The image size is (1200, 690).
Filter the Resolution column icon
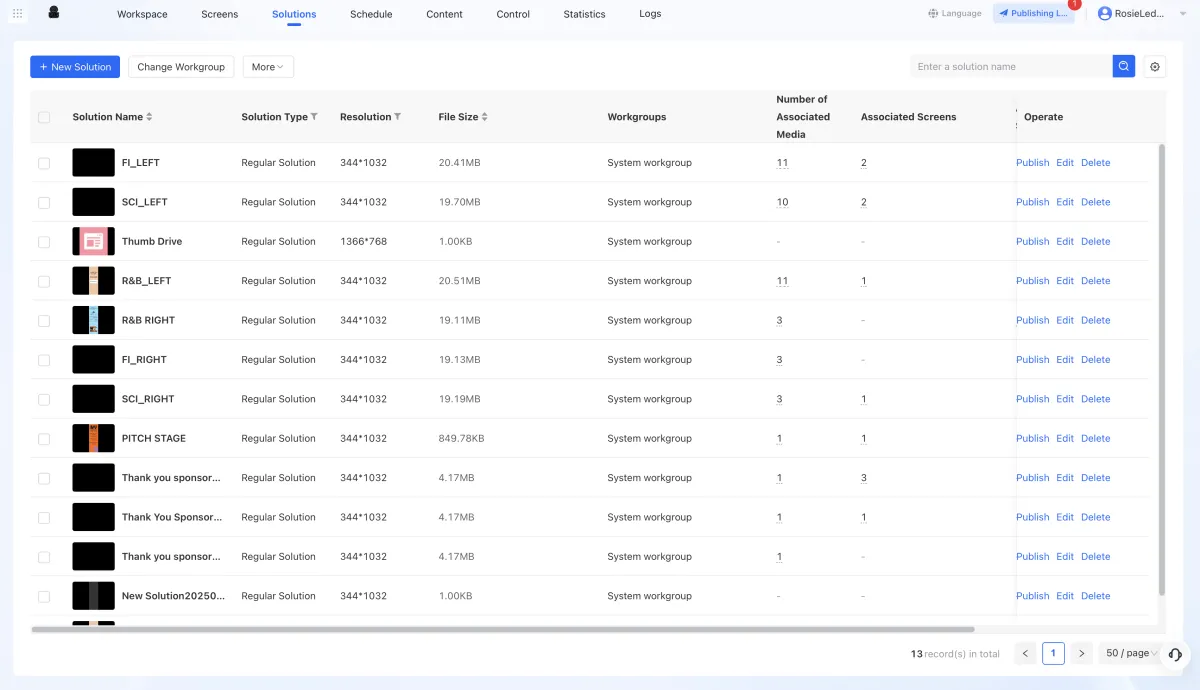click(x=397, y=117)
